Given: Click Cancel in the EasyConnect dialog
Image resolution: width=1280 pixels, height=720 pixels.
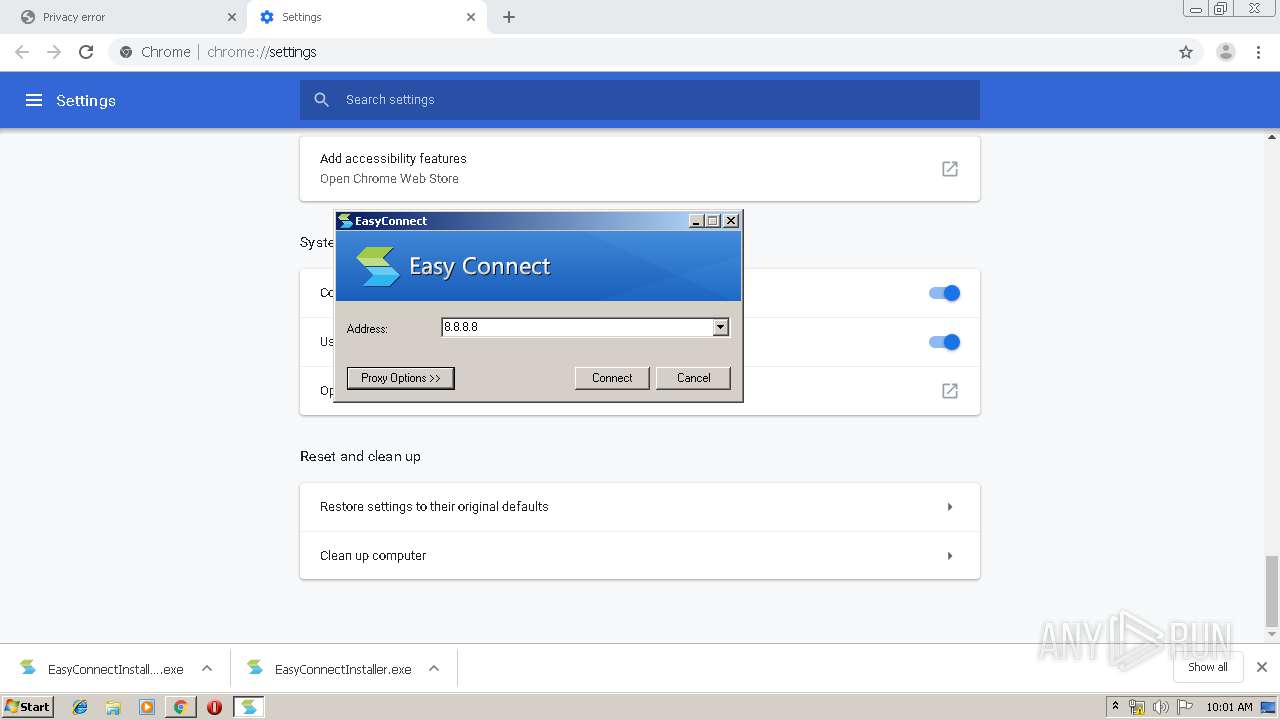Looking at the screenshot, I should pos(693,378).
